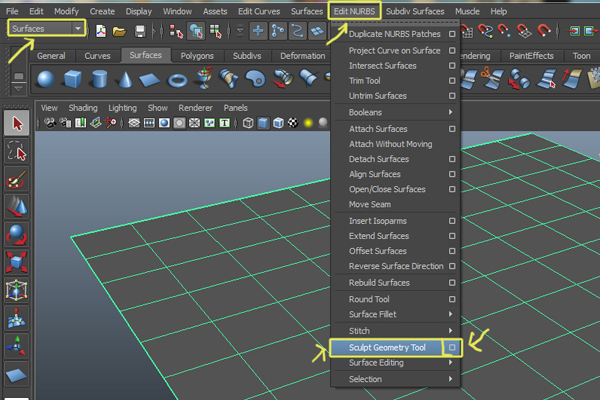This screenshot has height=400, width=600.
Task: Create a NURBS sphere from shelf
Action: point(46,80)
